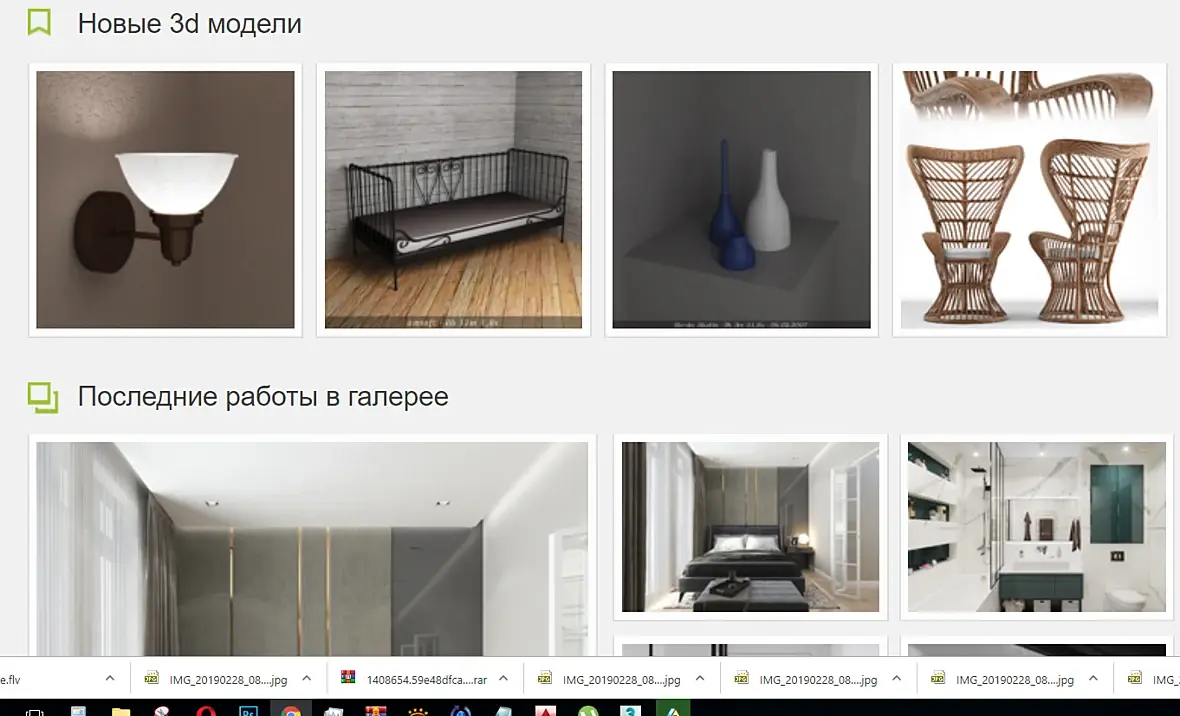Screen dimensions: 1180x716
Task: Open the large curtains-and-gold-strips interior render
Action: coord(312,548)
